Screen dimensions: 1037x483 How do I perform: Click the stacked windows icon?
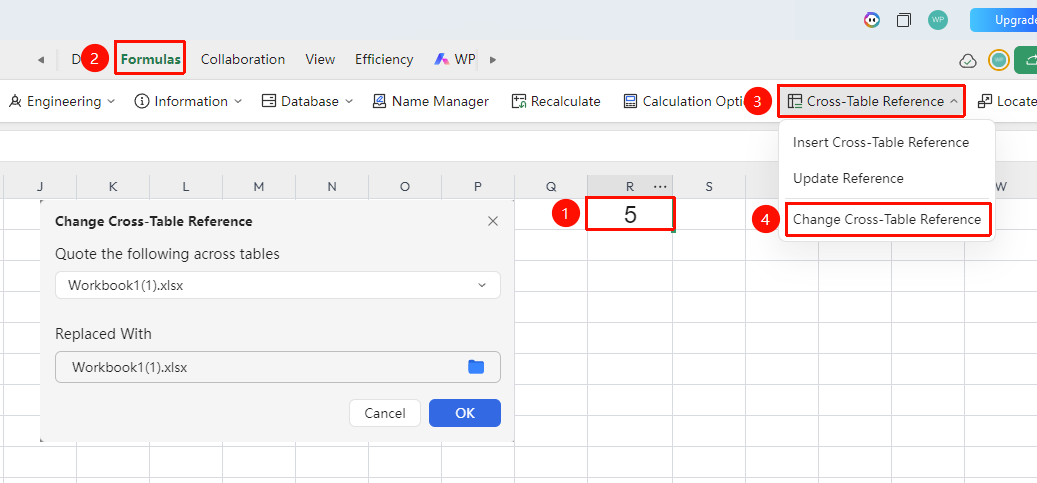coord(903,20)
